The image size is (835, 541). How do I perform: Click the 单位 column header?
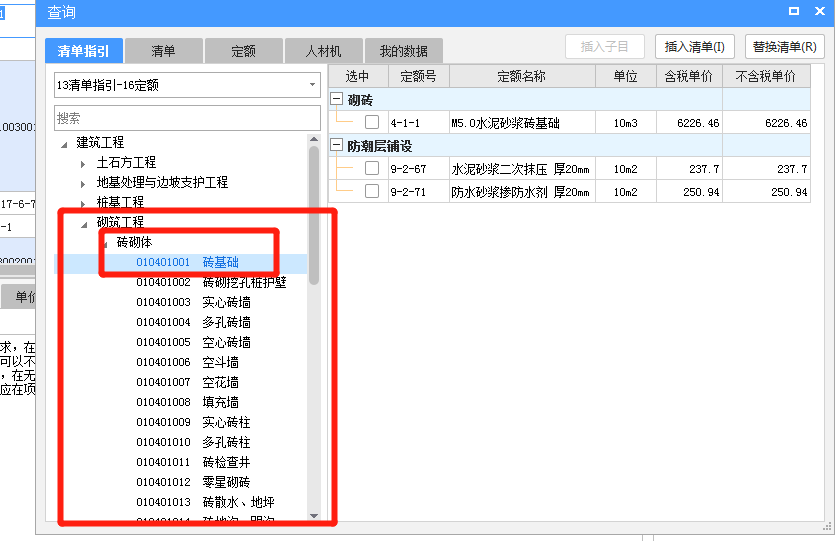[x=626, y=76]
